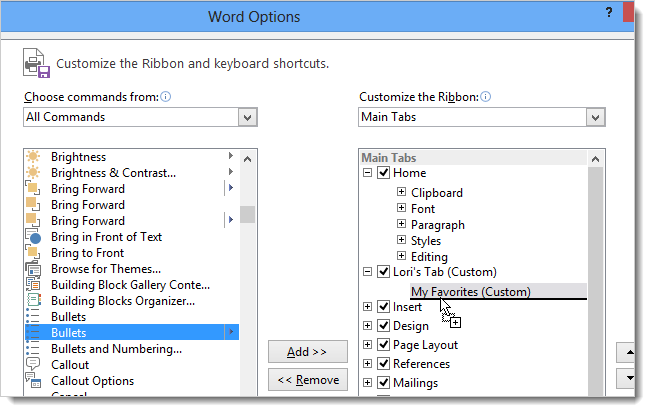This screenshot has width=650, height=412.
Task: Click the Bring to Front icon
Action: pyautogui.click(x=33, y=252)
